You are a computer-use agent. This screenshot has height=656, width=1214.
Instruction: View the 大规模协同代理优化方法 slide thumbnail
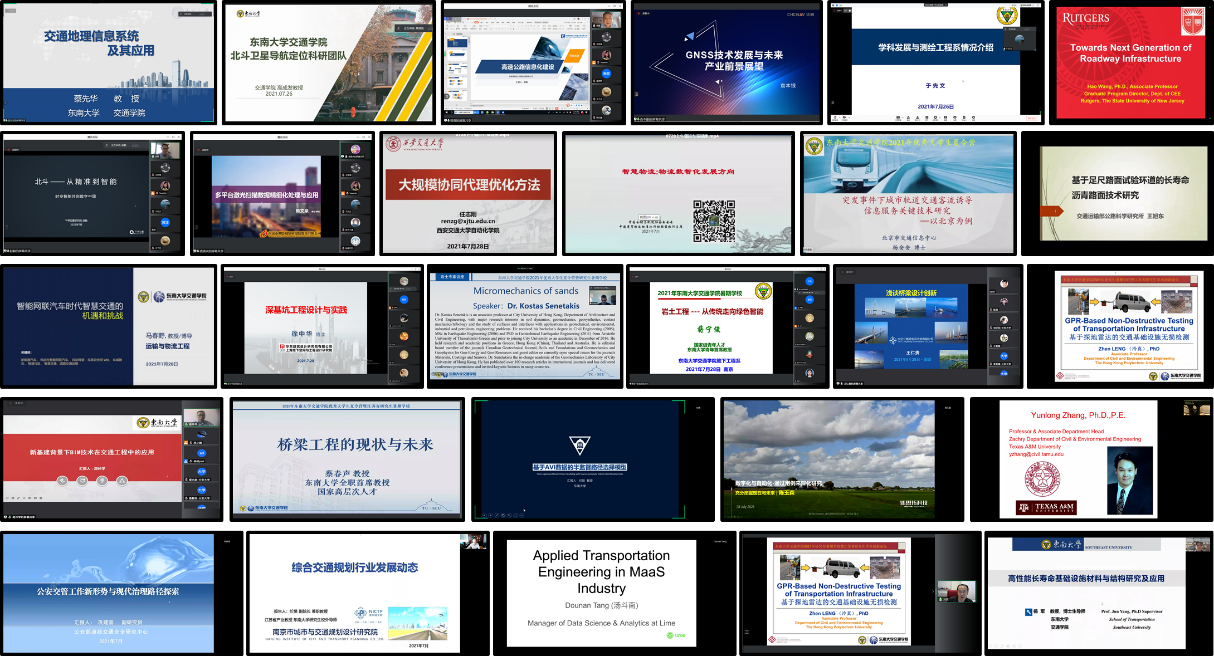(x=468, y=194)
